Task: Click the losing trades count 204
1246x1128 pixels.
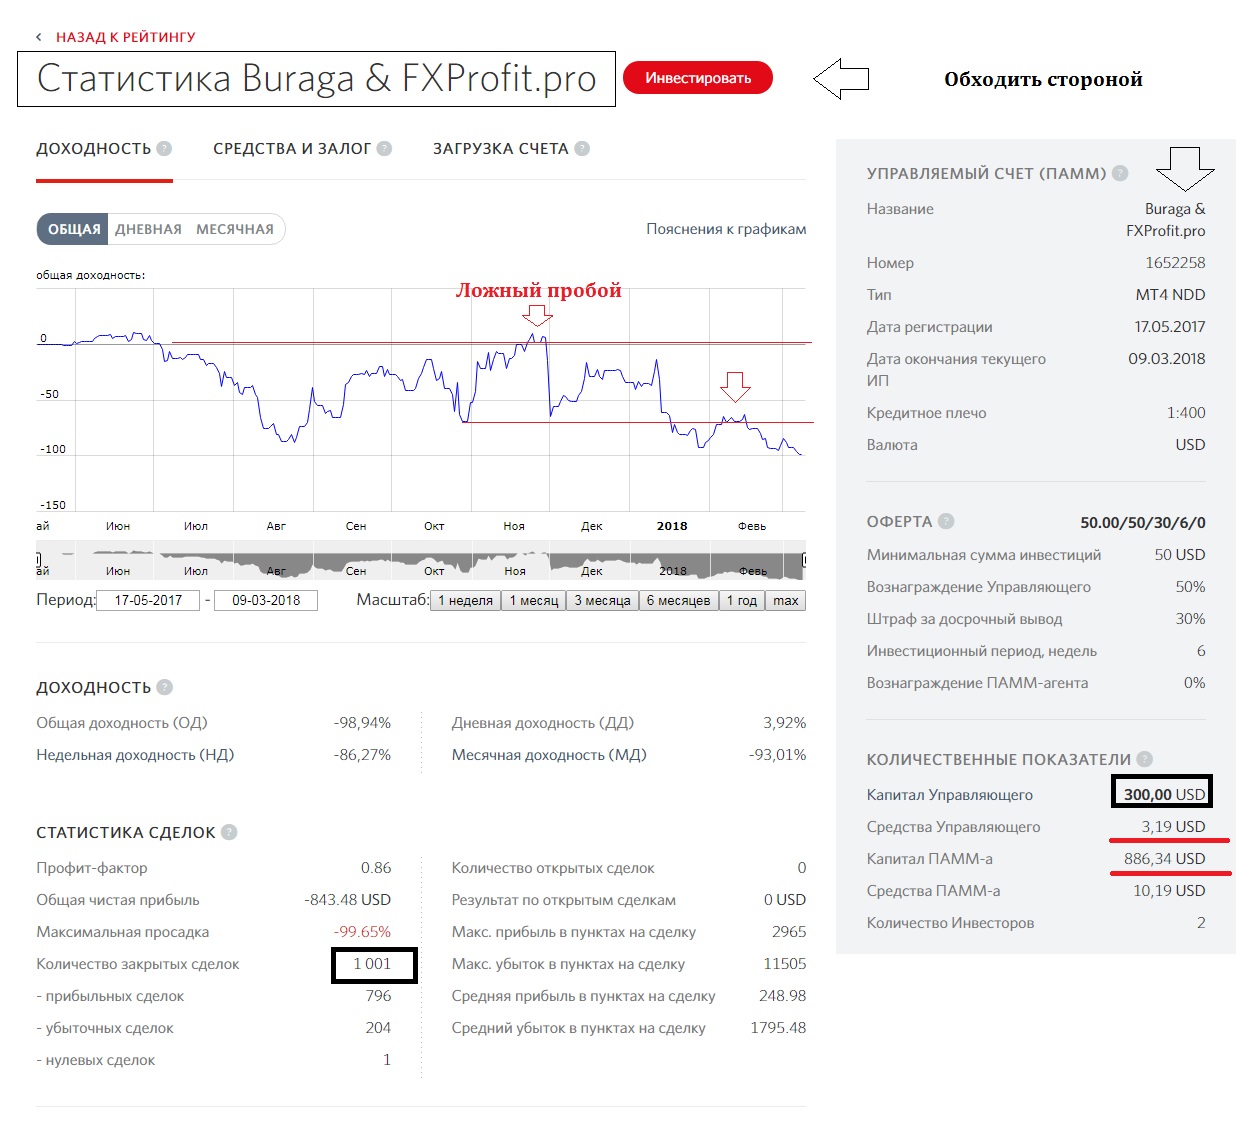Action: (378, 1028)
